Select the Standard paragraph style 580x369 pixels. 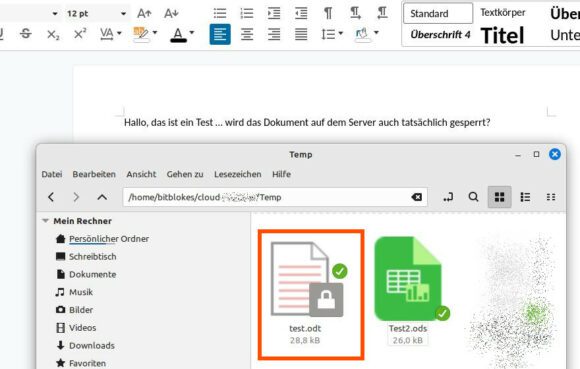click(438, 13)
